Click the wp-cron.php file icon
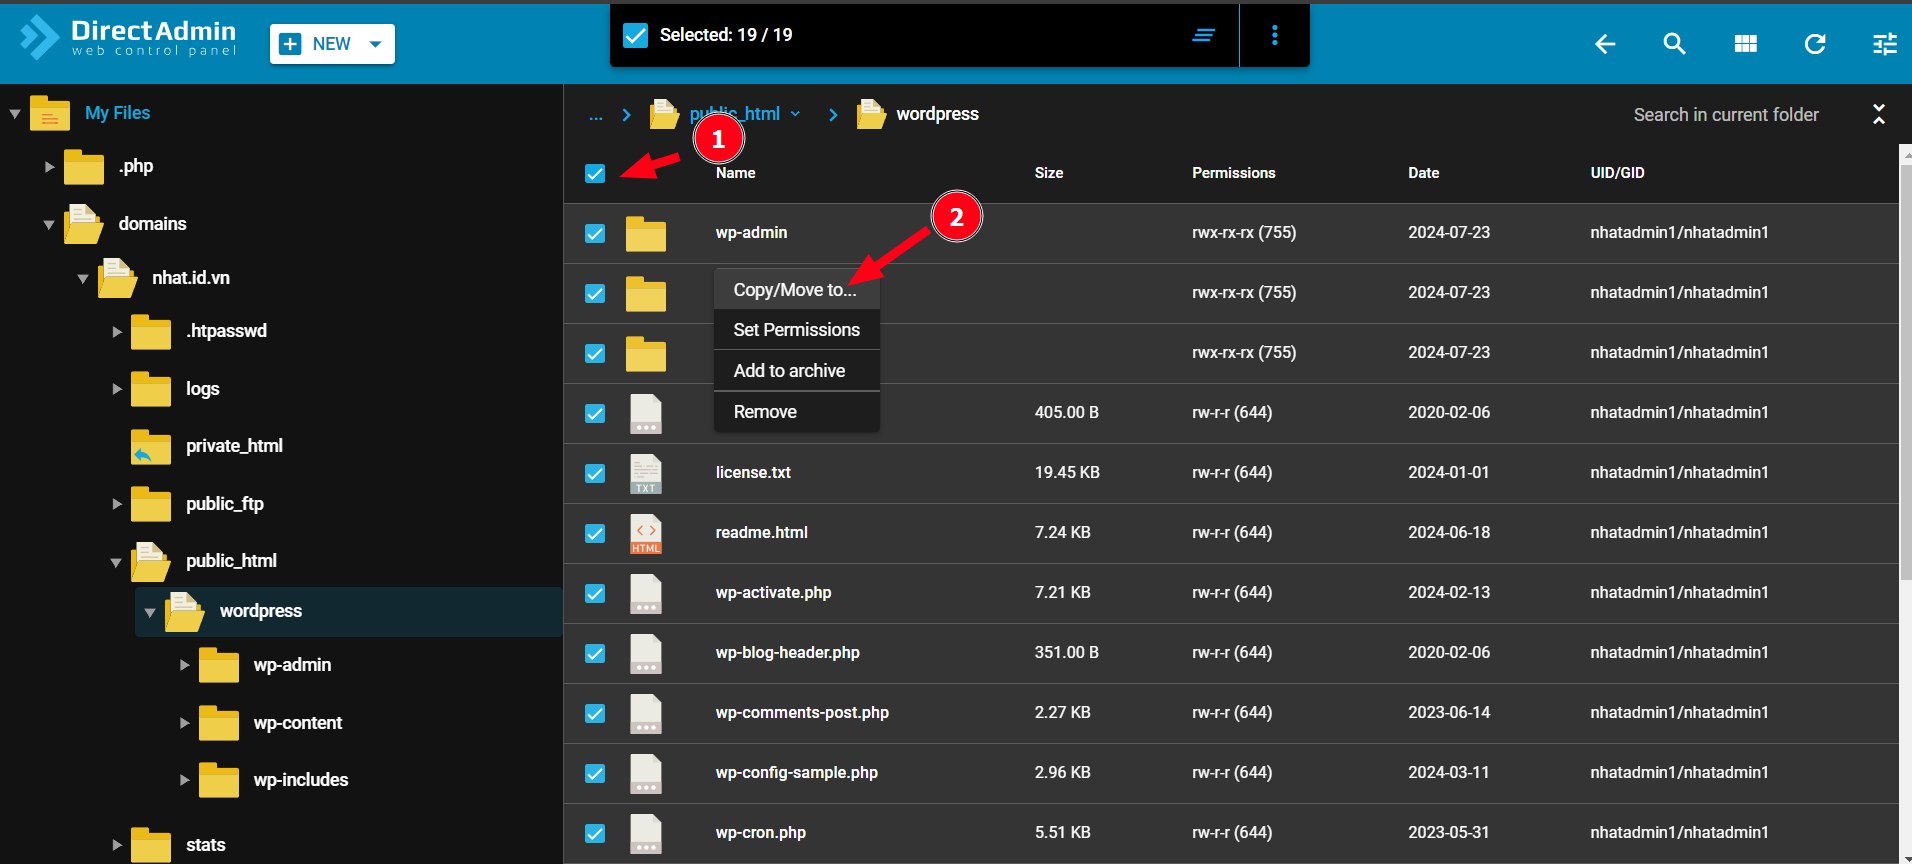Viewport: 1912px width, 864px height. [x=646, y=834]
